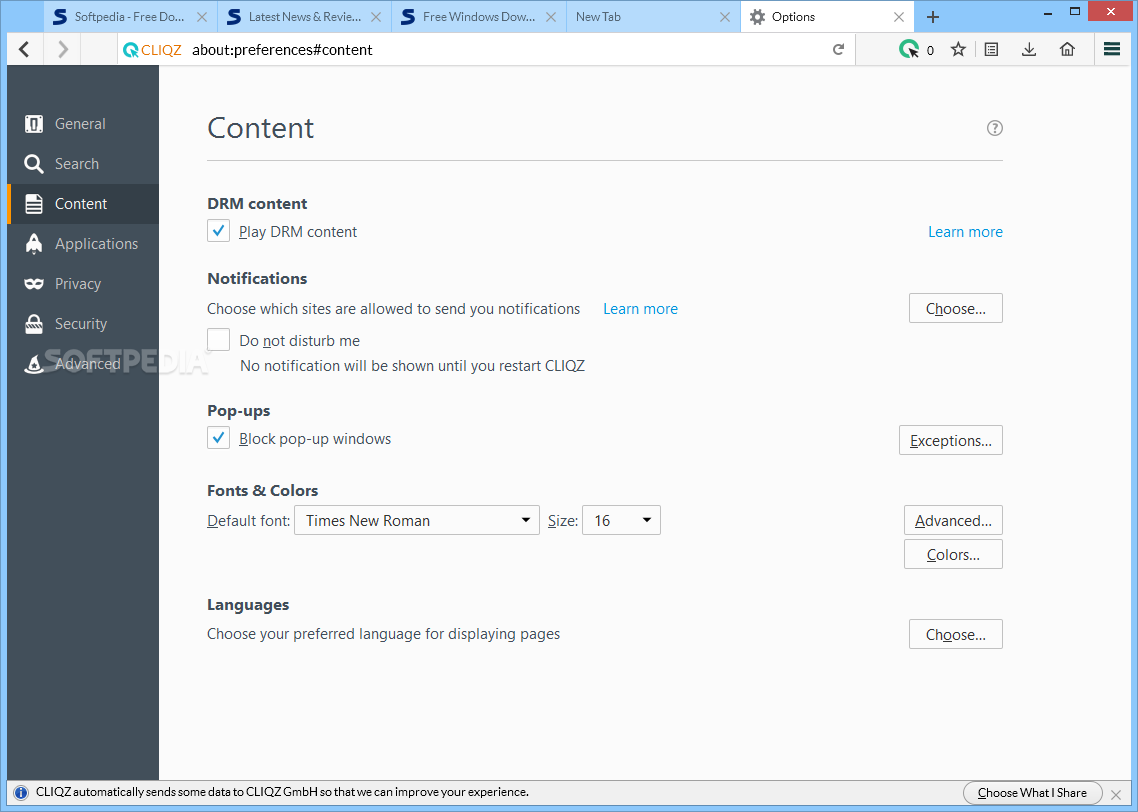Click Choose What I Share button

coord(1032,792)
